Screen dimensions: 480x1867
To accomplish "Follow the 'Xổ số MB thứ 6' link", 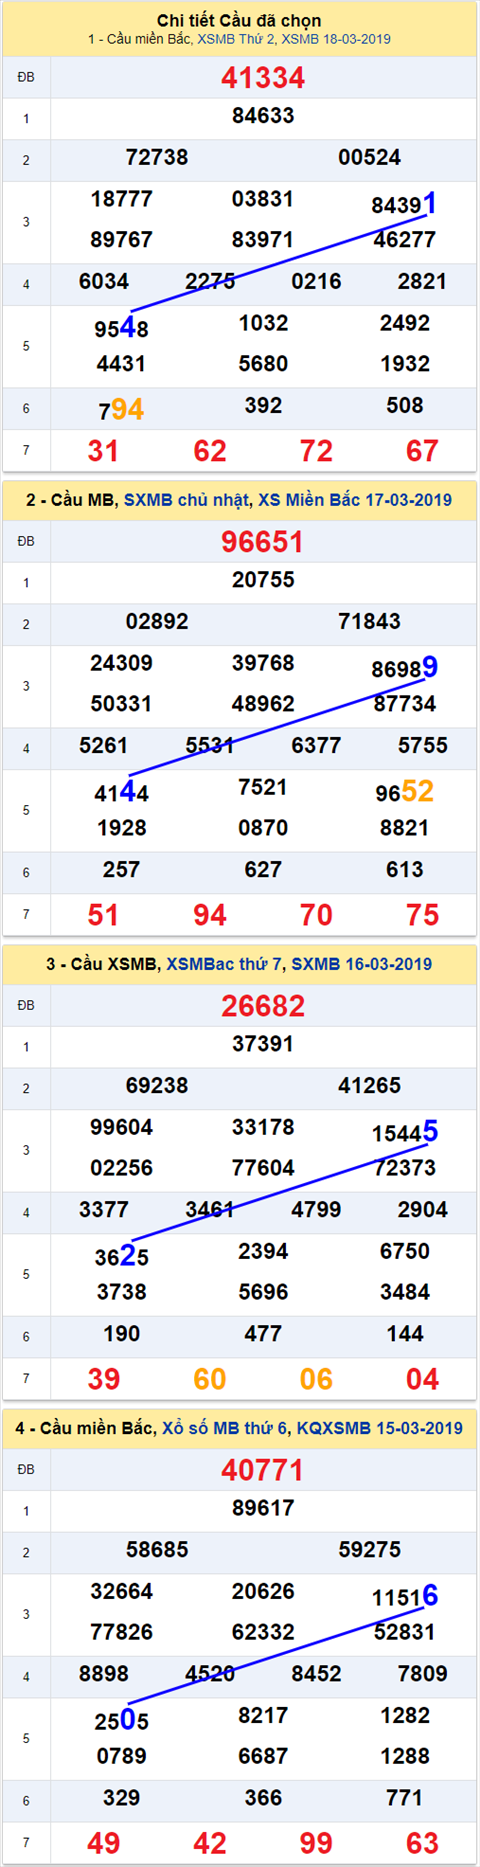I will 225,1428.
